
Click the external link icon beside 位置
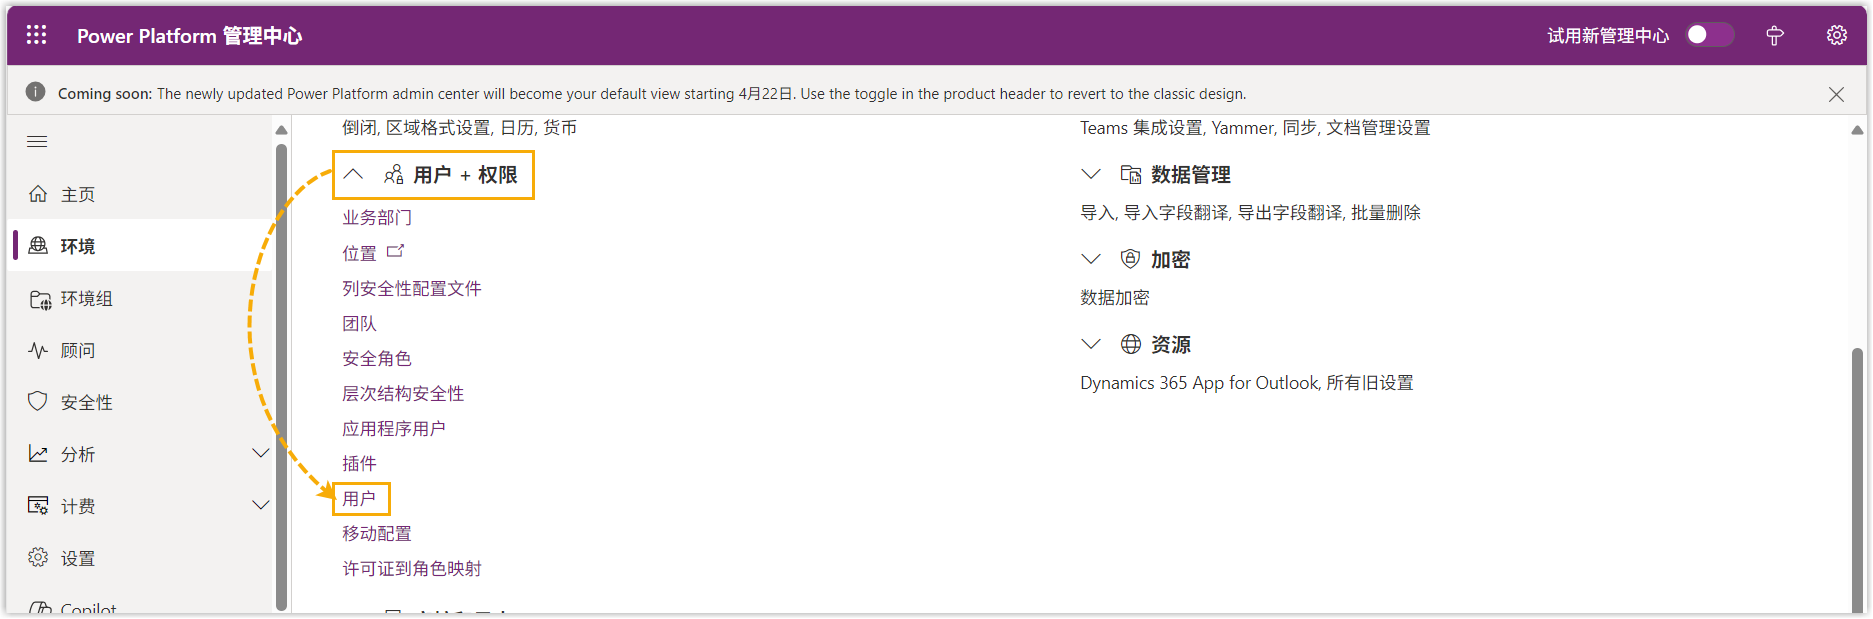(x=395, y=252)
